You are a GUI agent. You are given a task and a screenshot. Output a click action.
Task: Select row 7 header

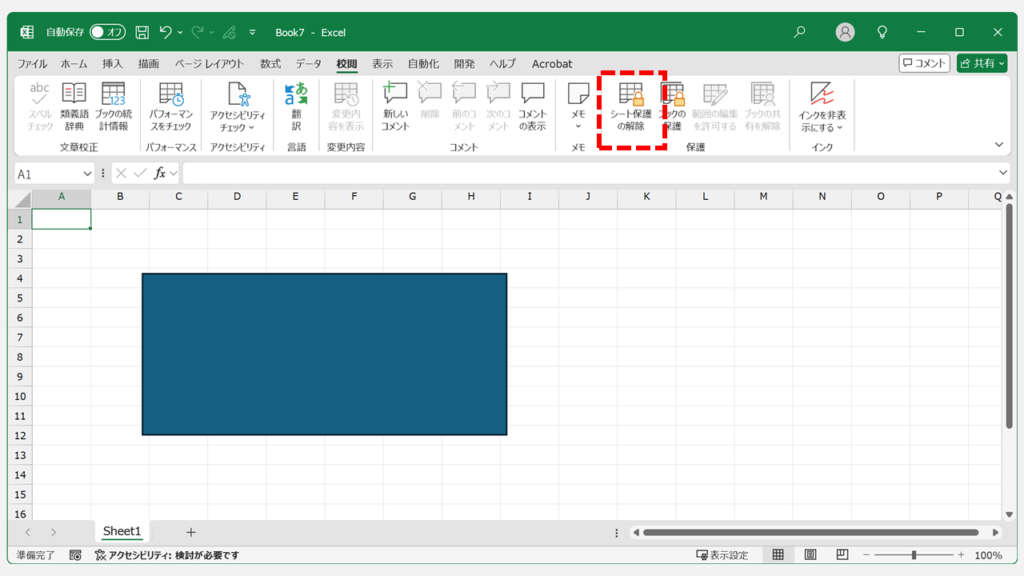[20, 337]
